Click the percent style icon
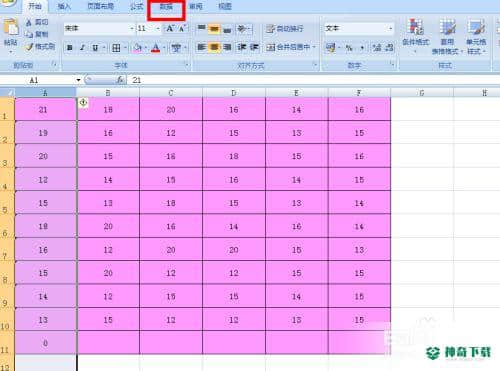 coord(349,48)
